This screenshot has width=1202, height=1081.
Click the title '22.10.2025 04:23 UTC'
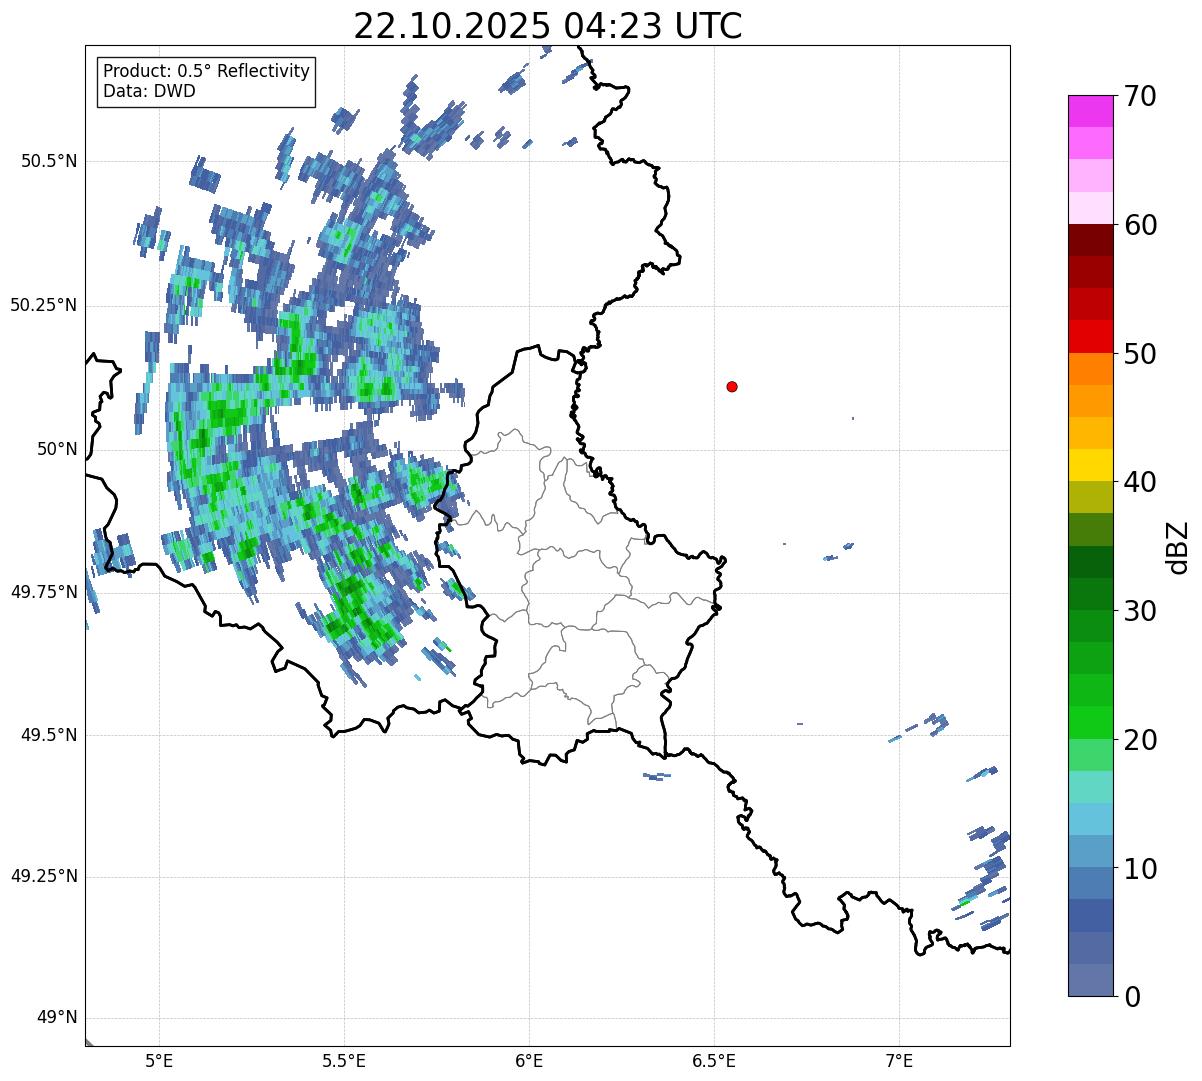pyautogui.click(x=548, y=26)
